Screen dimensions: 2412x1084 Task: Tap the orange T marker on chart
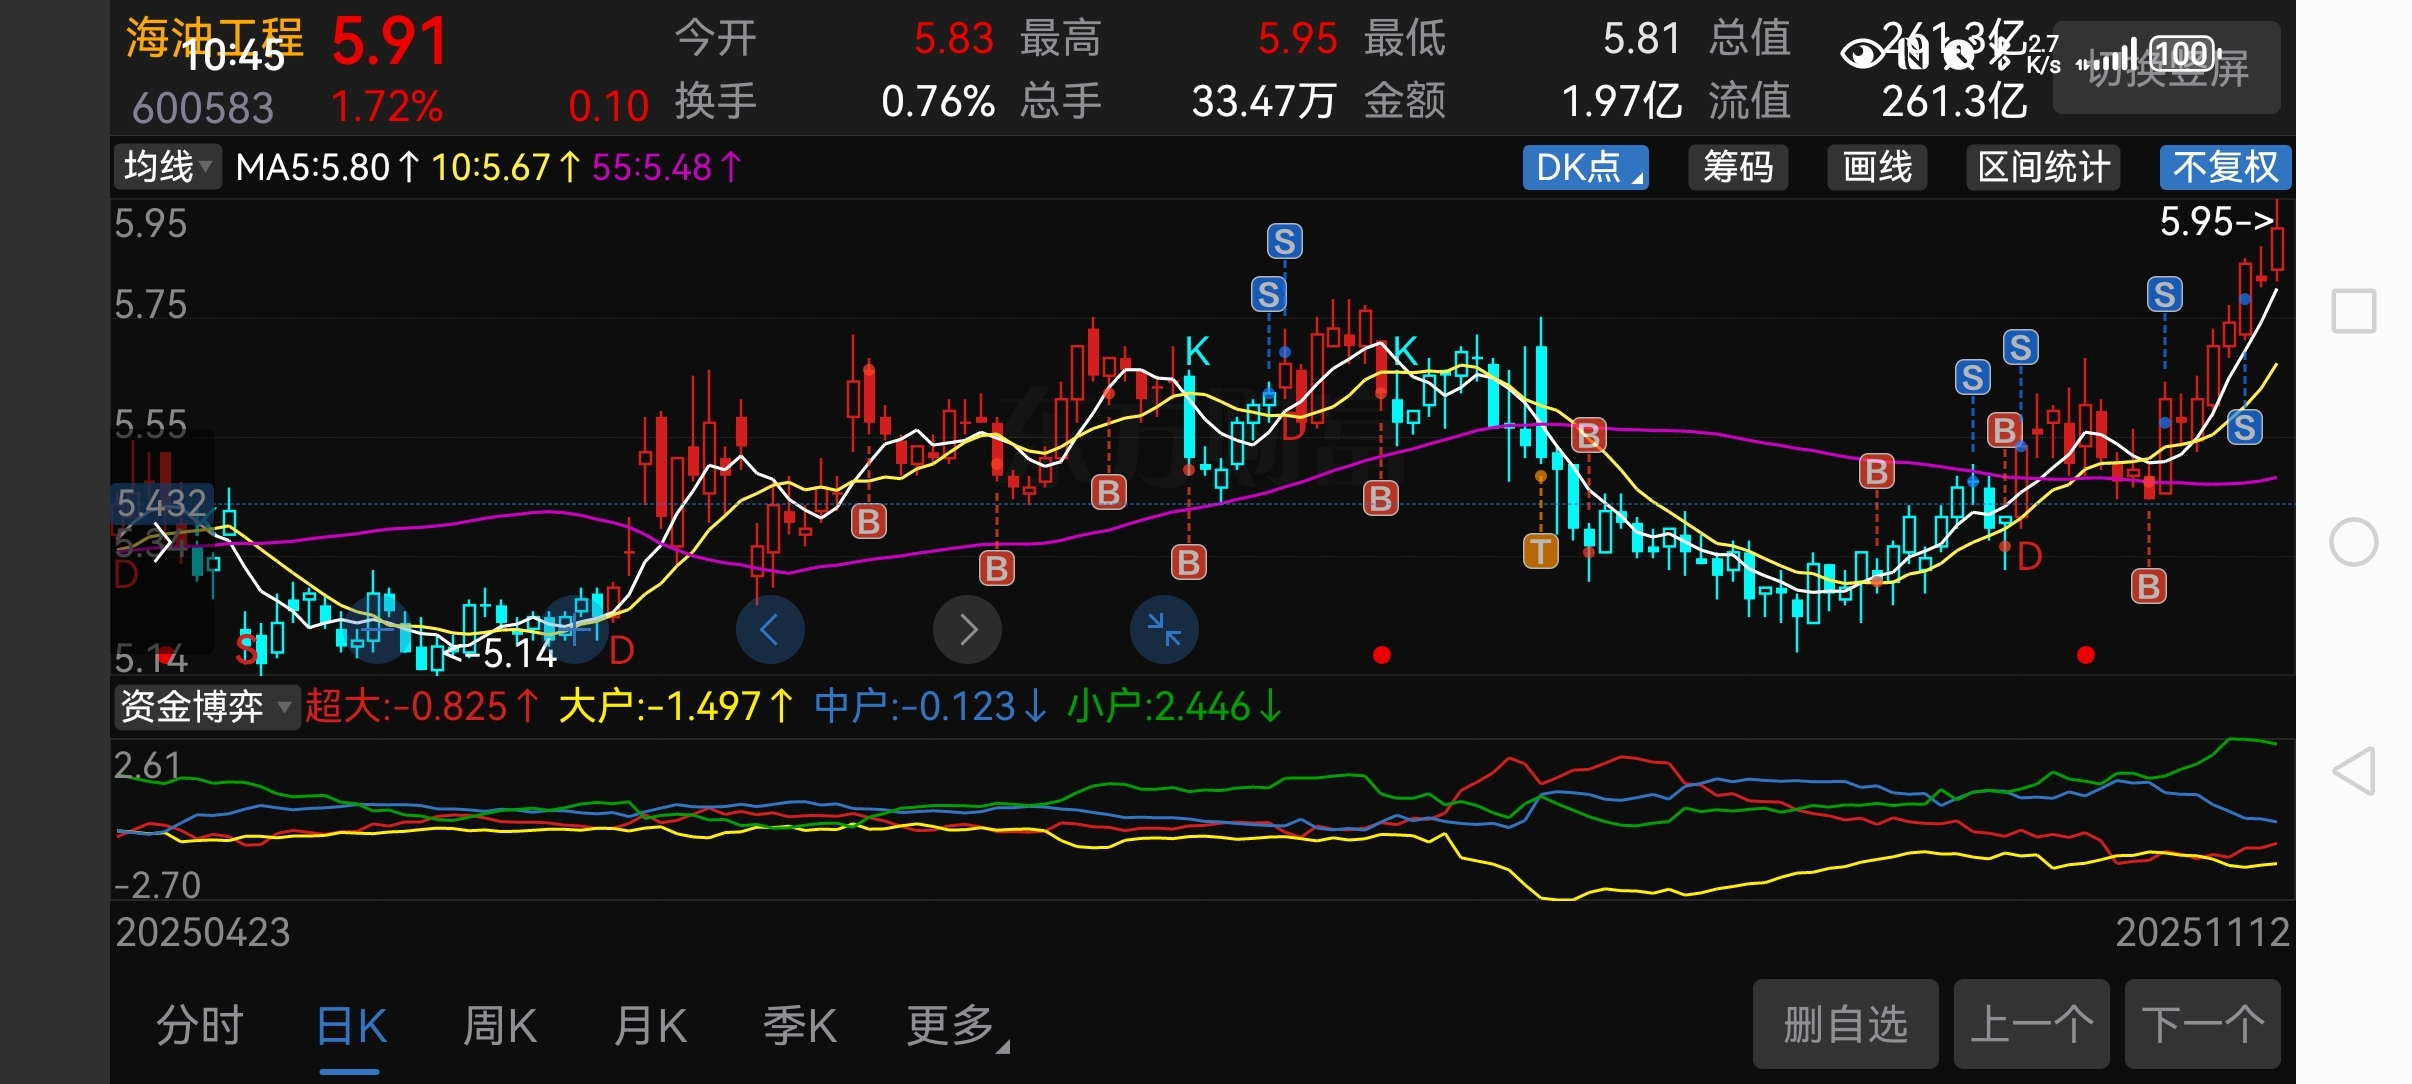1540,551
